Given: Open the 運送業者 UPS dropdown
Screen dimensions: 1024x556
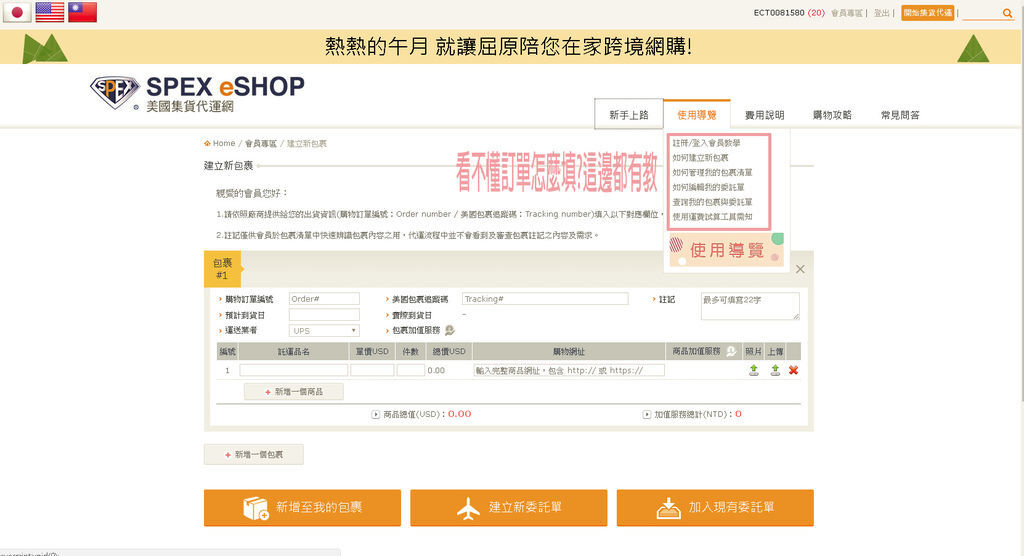Looking at the screenshot, I should point(324,331).
